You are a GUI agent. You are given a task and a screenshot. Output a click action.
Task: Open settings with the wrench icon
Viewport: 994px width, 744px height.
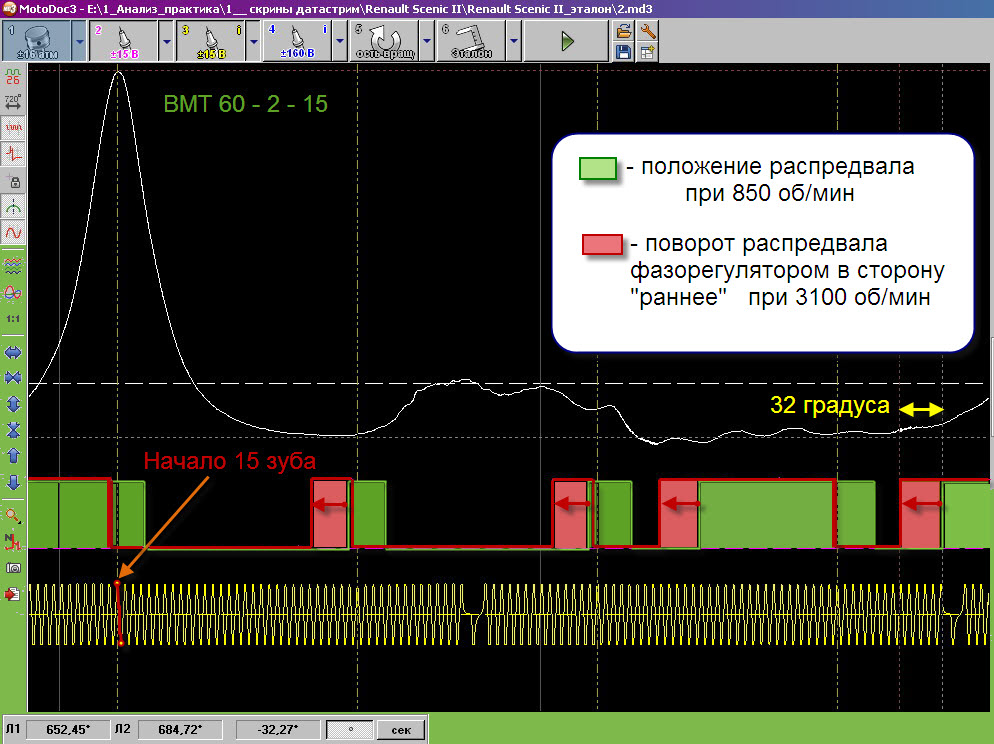647,31
